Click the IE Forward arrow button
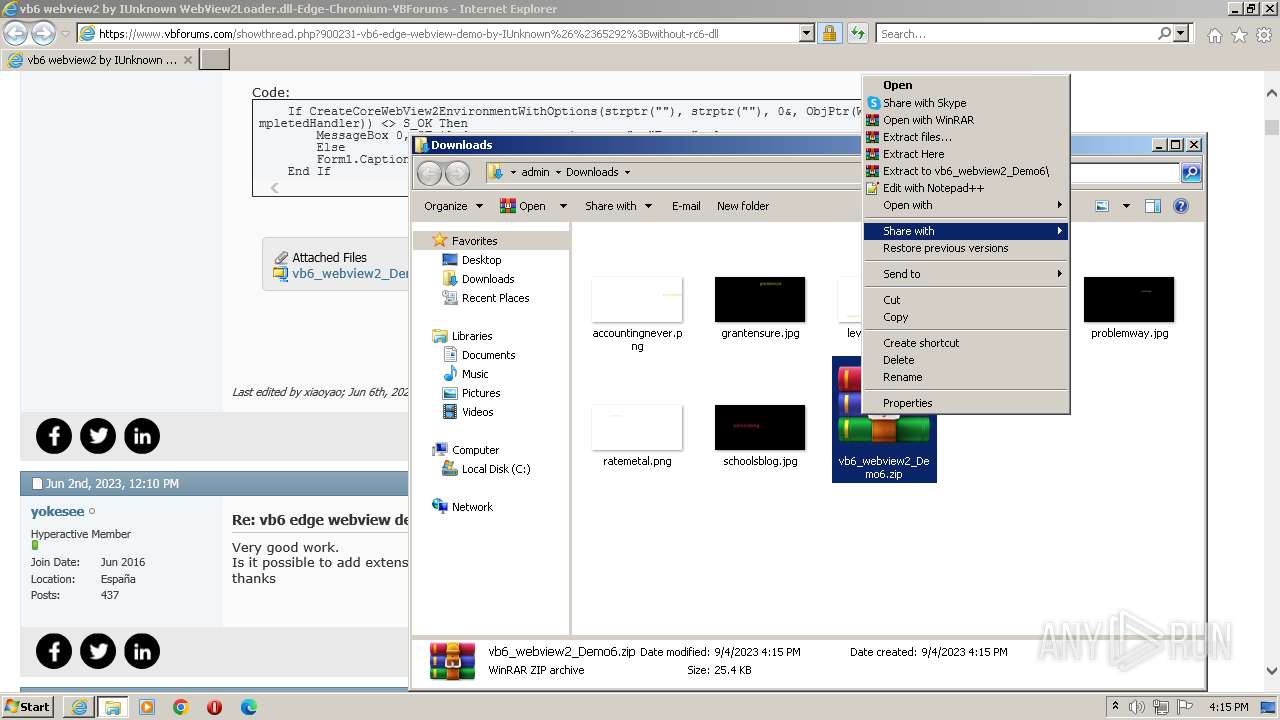This screenshot has width=1280, height=720. [x=43, y=33]
